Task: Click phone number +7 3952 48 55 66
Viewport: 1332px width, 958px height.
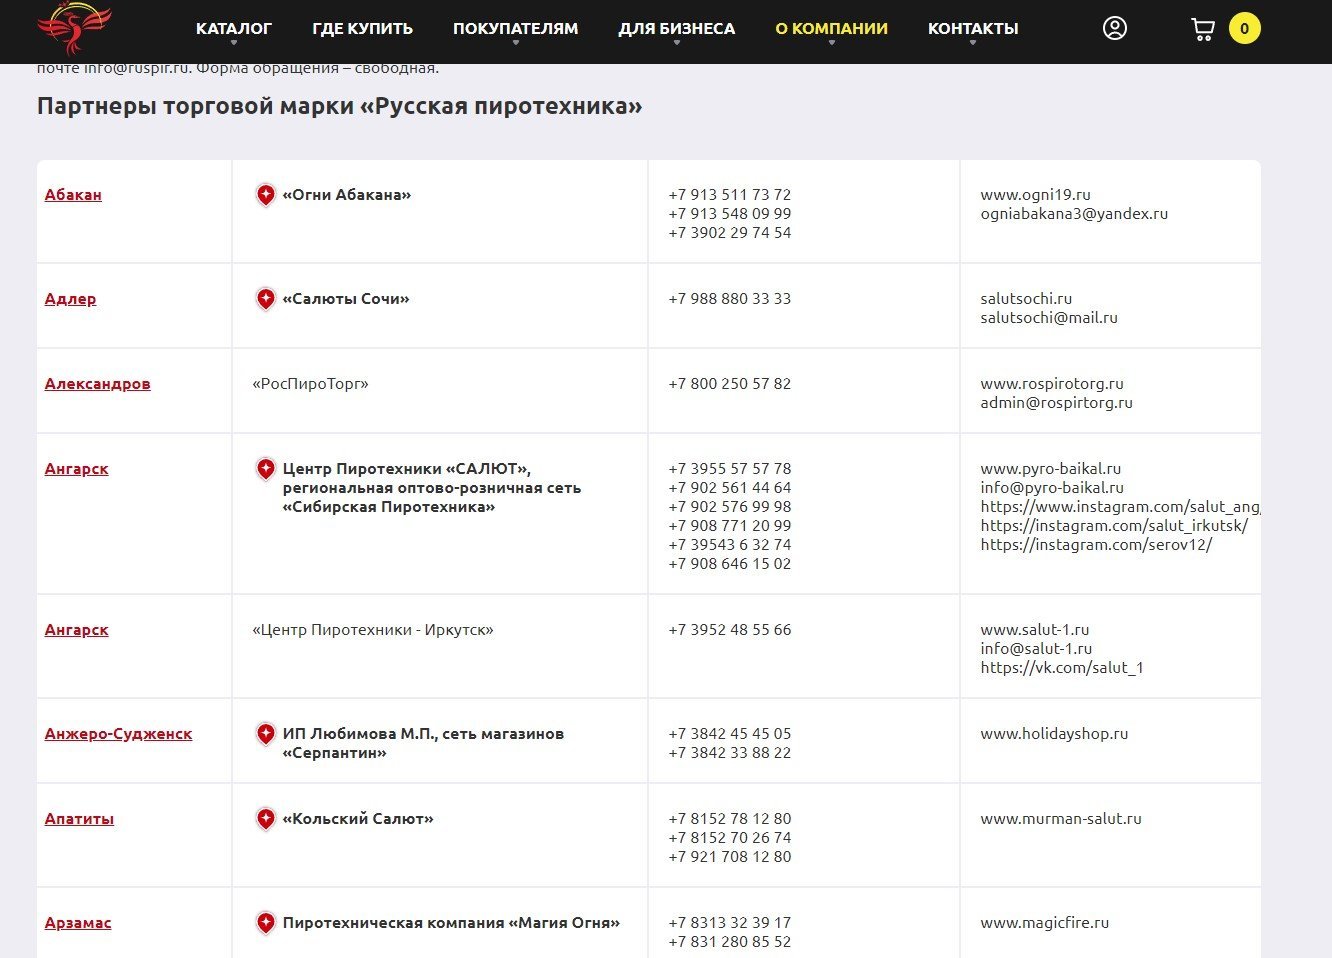Action: pyautogui.click(x=730, y=630)
